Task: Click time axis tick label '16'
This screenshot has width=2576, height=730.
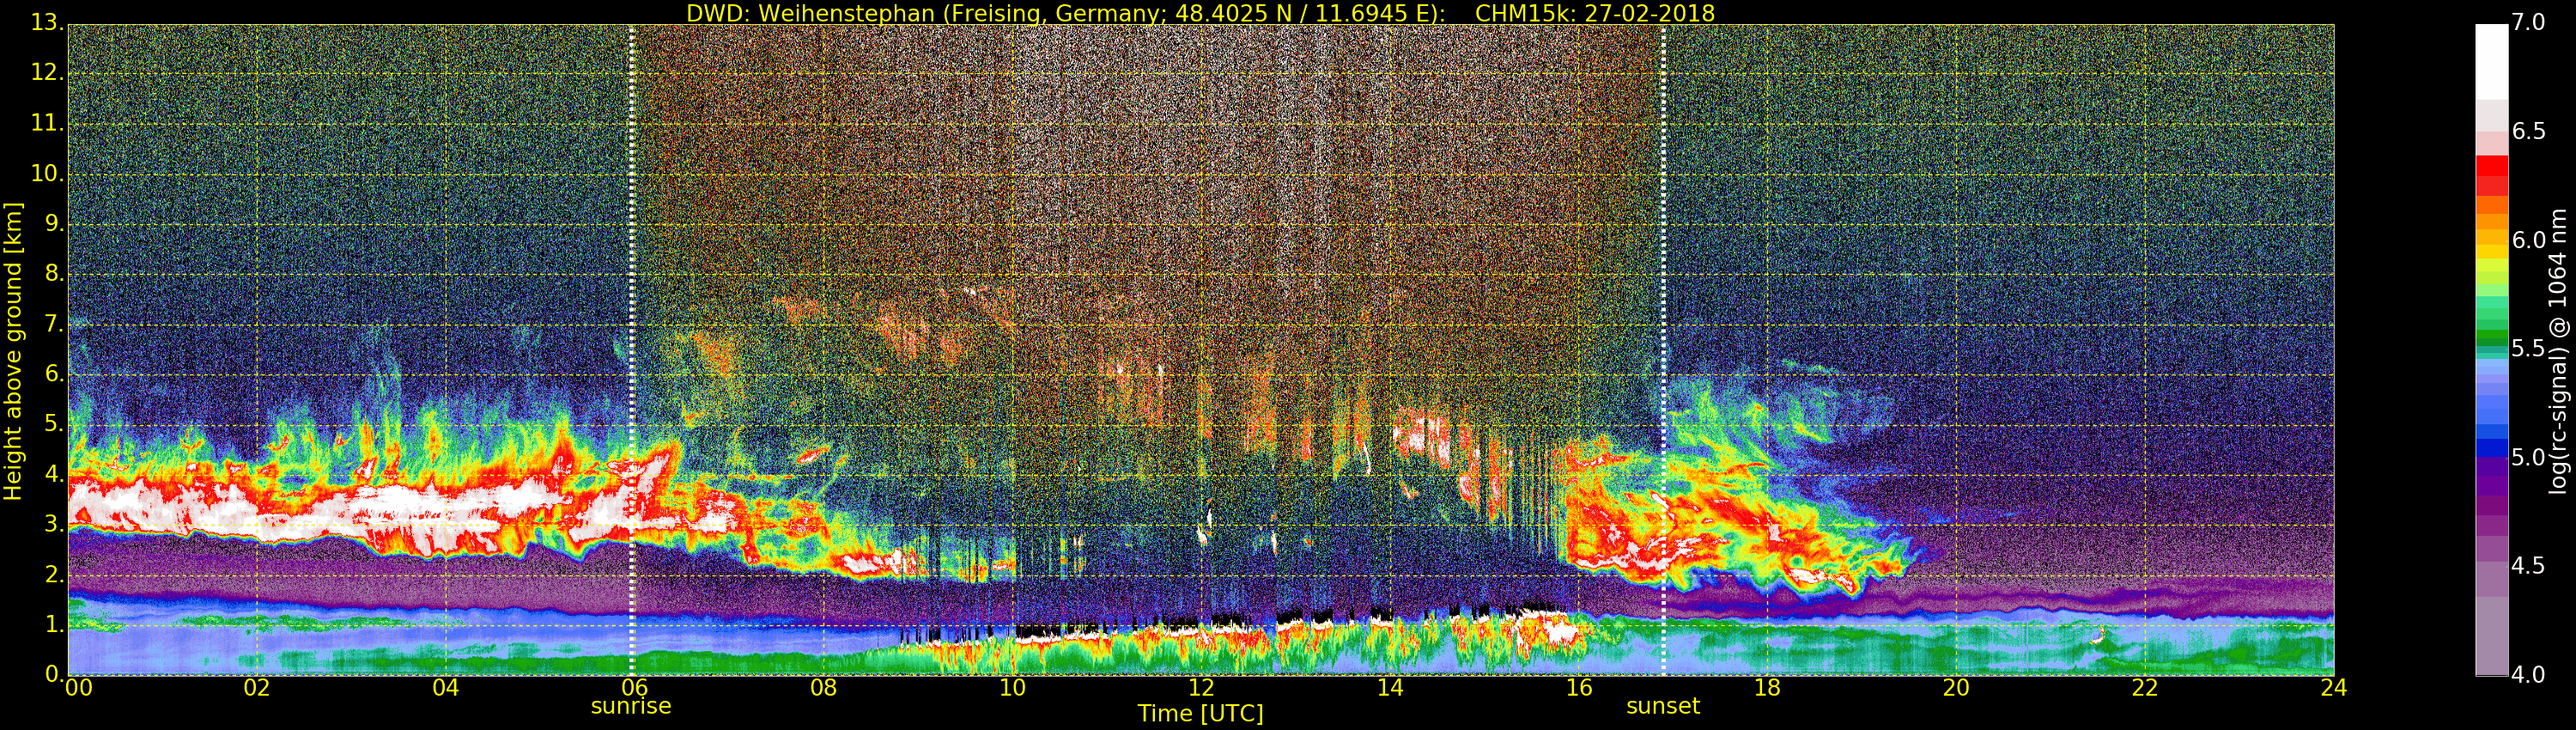Action: pos(1579,688)
